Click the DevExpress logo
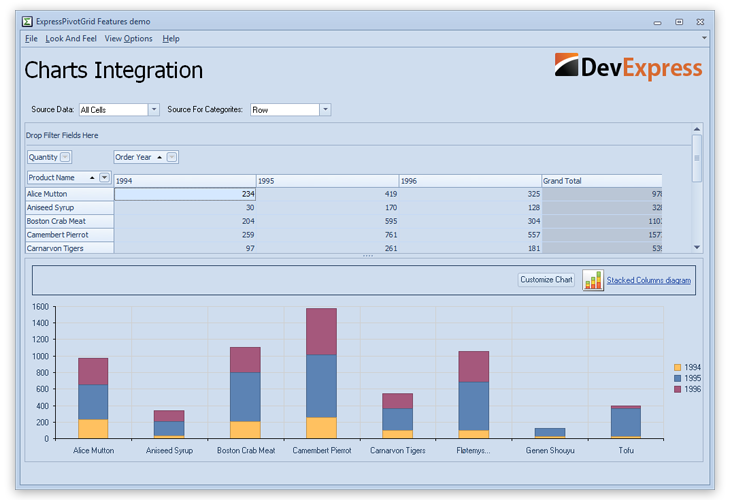The image size is (730, 500). (628, 68)
